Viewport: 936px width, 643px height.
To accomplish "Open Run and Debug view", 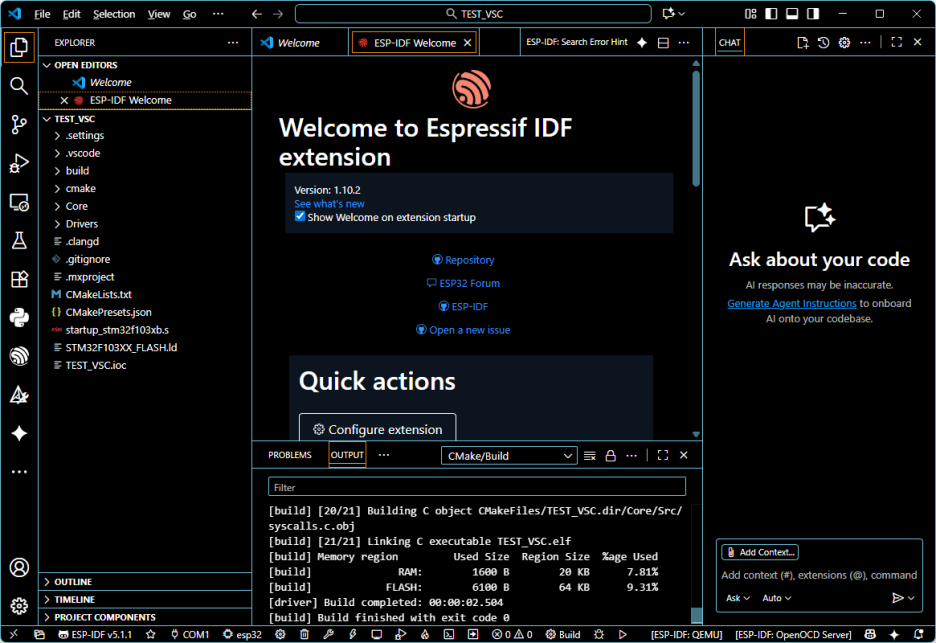I will pyautogui.click(x=19, y=163).
